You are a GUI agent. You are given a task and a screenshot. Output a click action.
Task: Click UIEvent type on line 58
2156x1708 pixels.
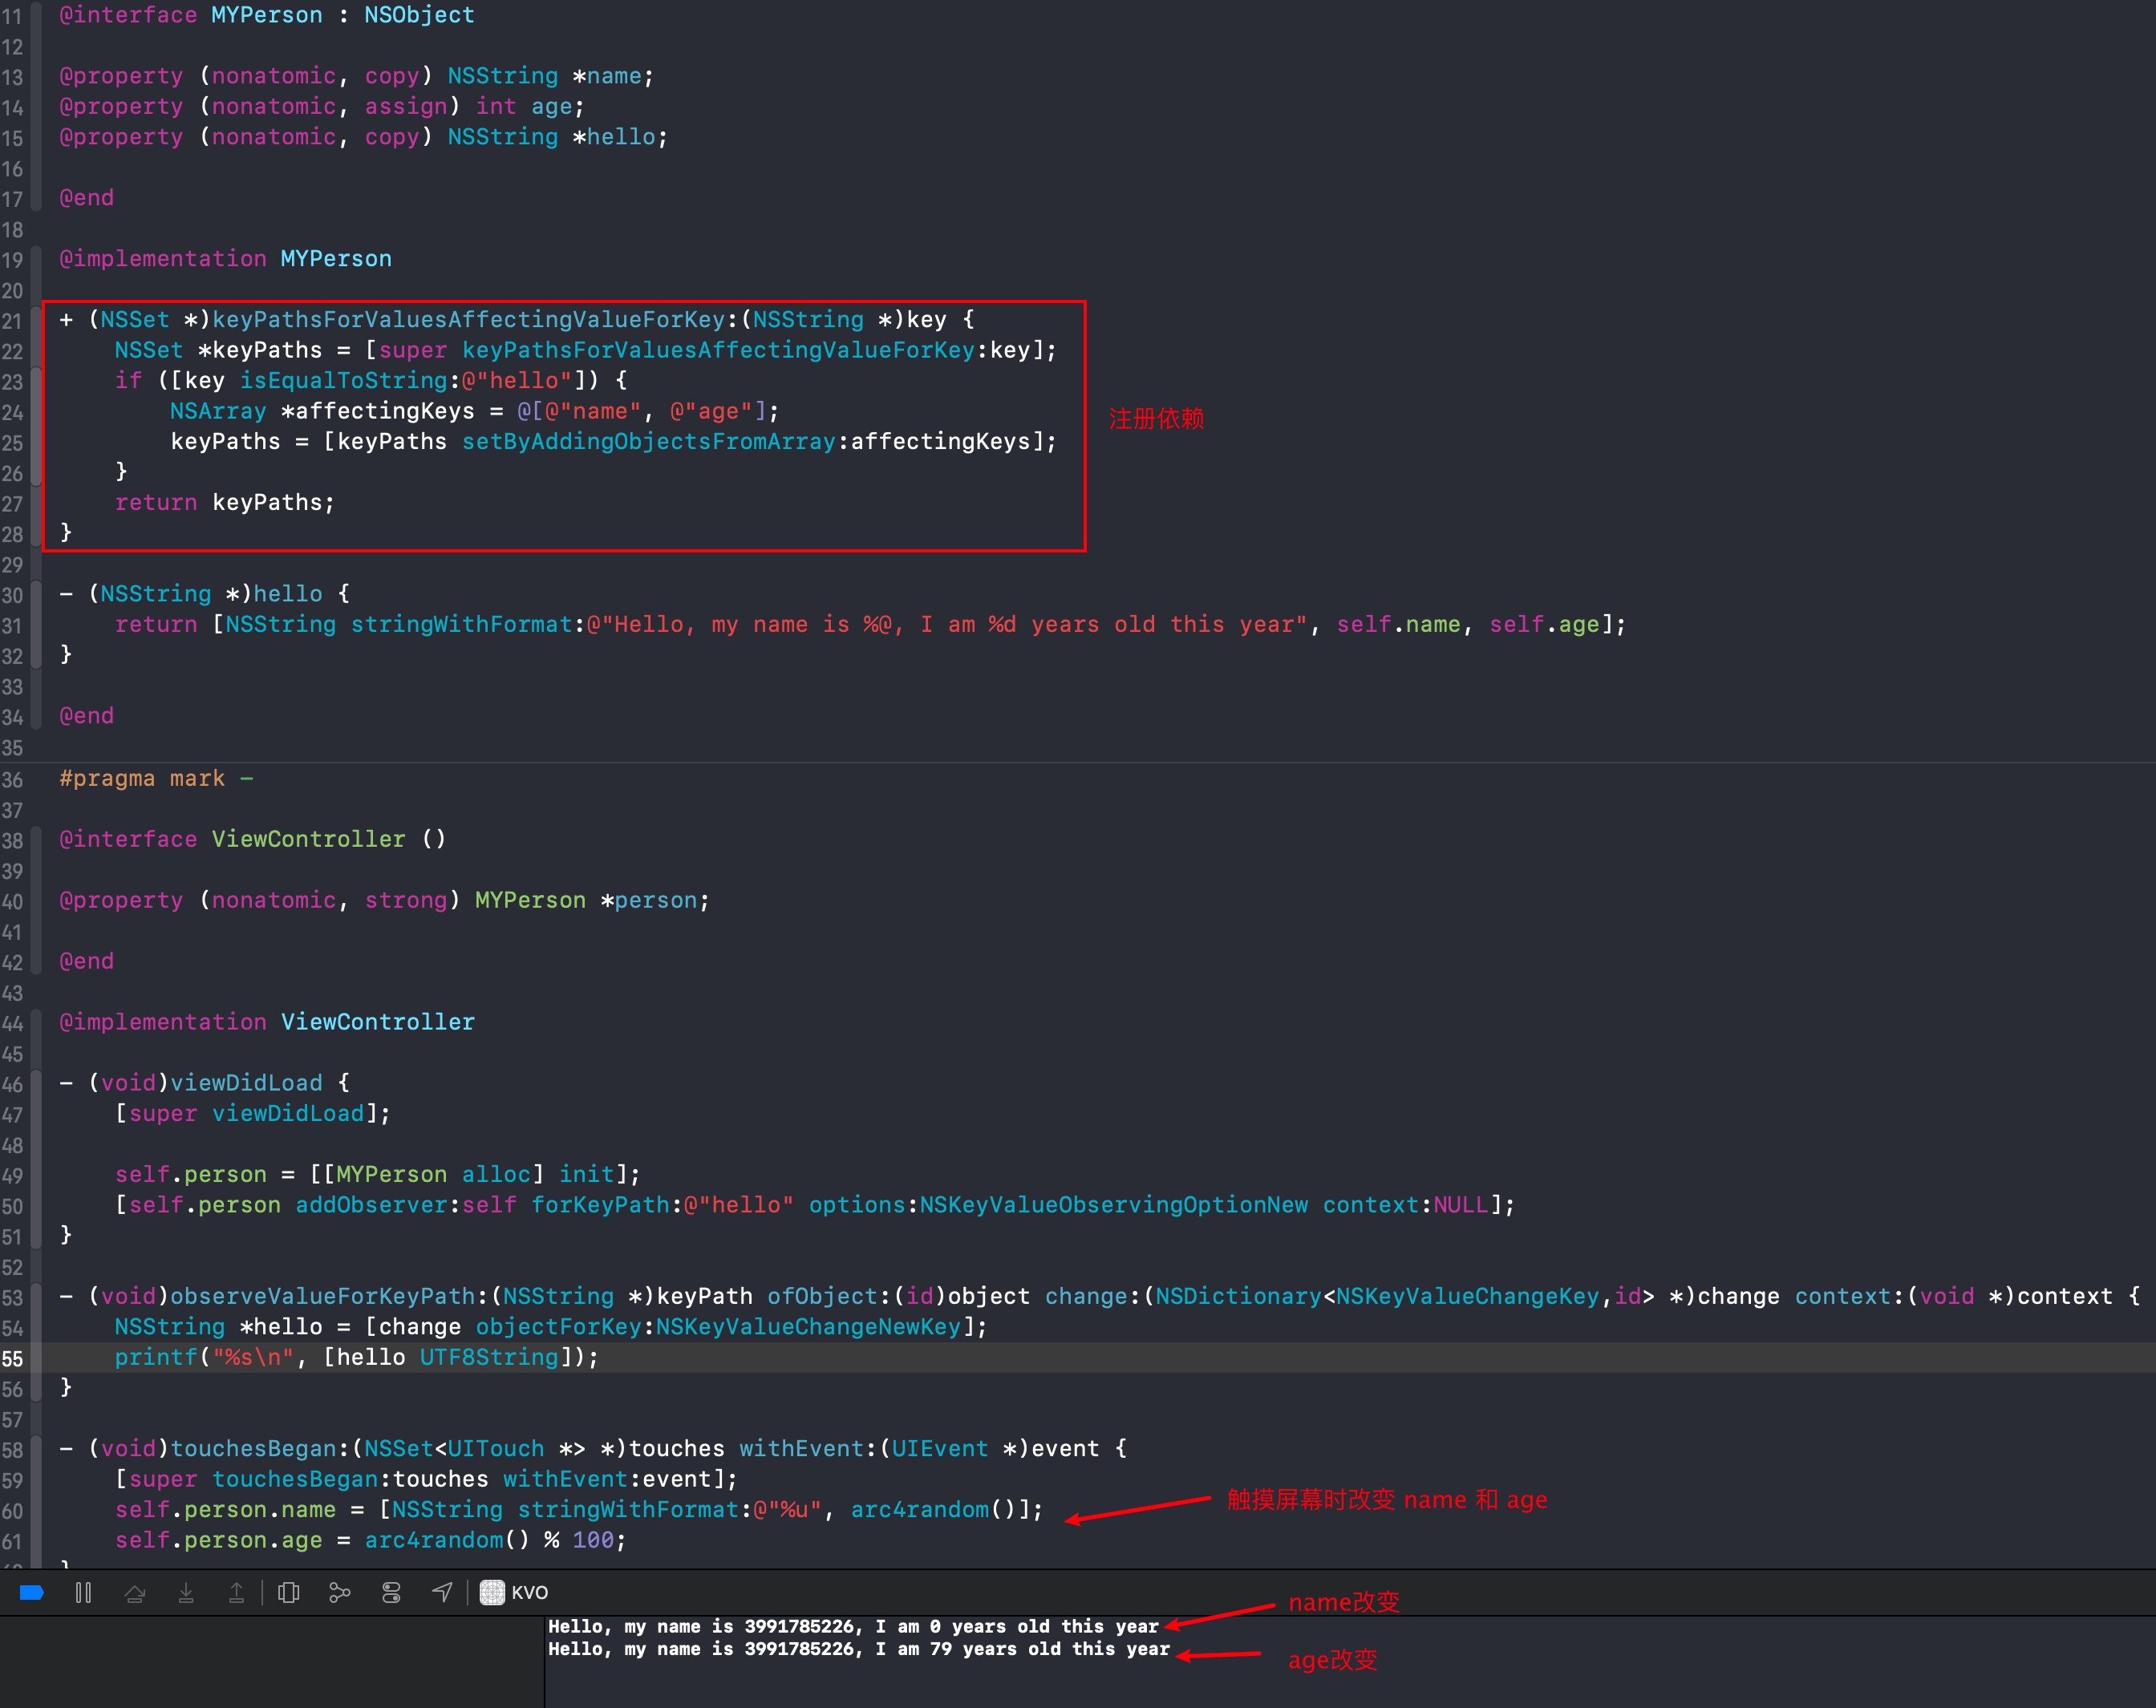(940, 1449)
